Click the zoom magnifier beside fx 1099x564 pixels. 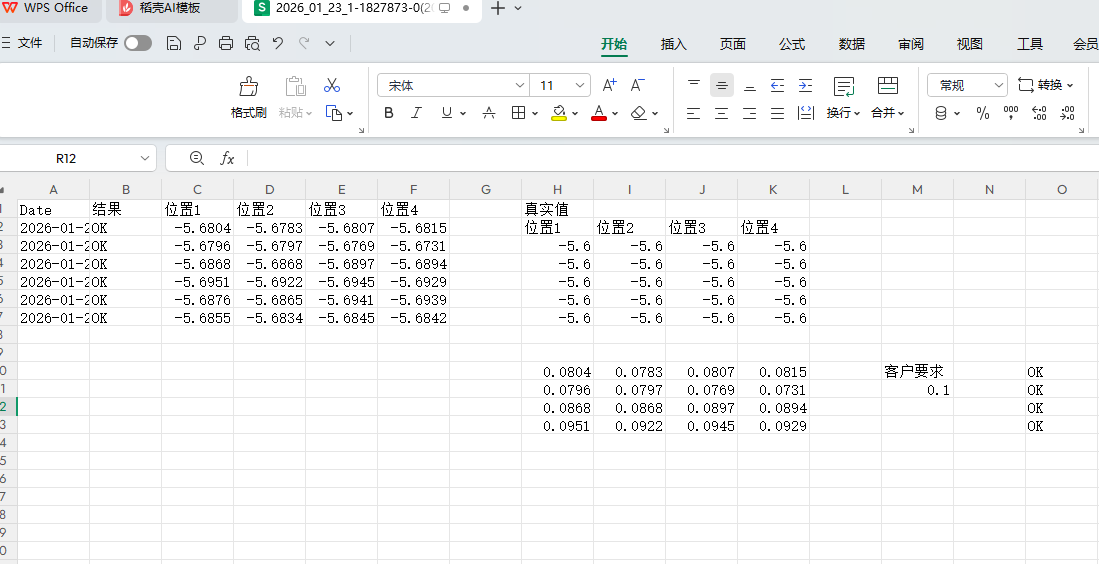click(197, 158)
